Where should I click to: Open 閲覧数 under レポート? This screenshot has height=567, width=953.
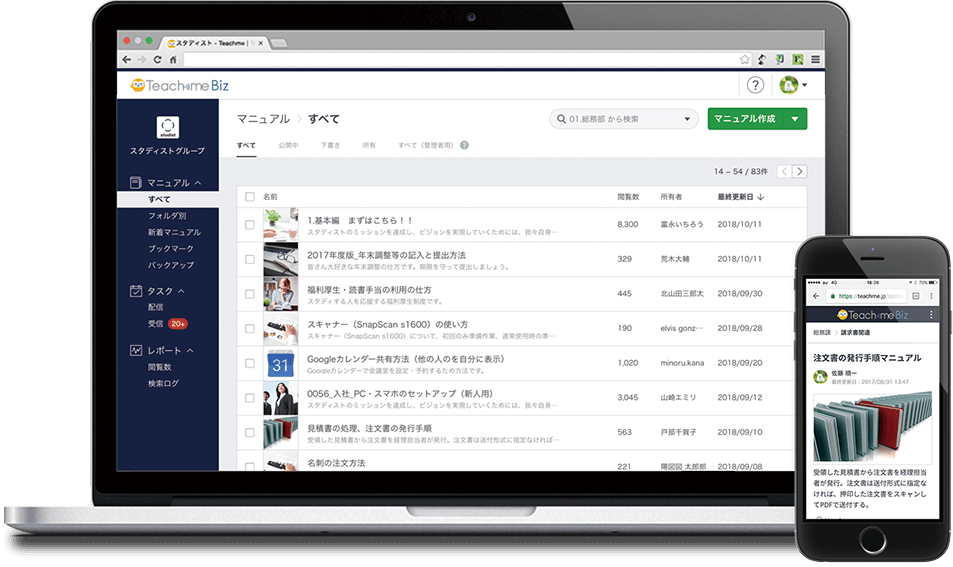click(x=159, y=367)
